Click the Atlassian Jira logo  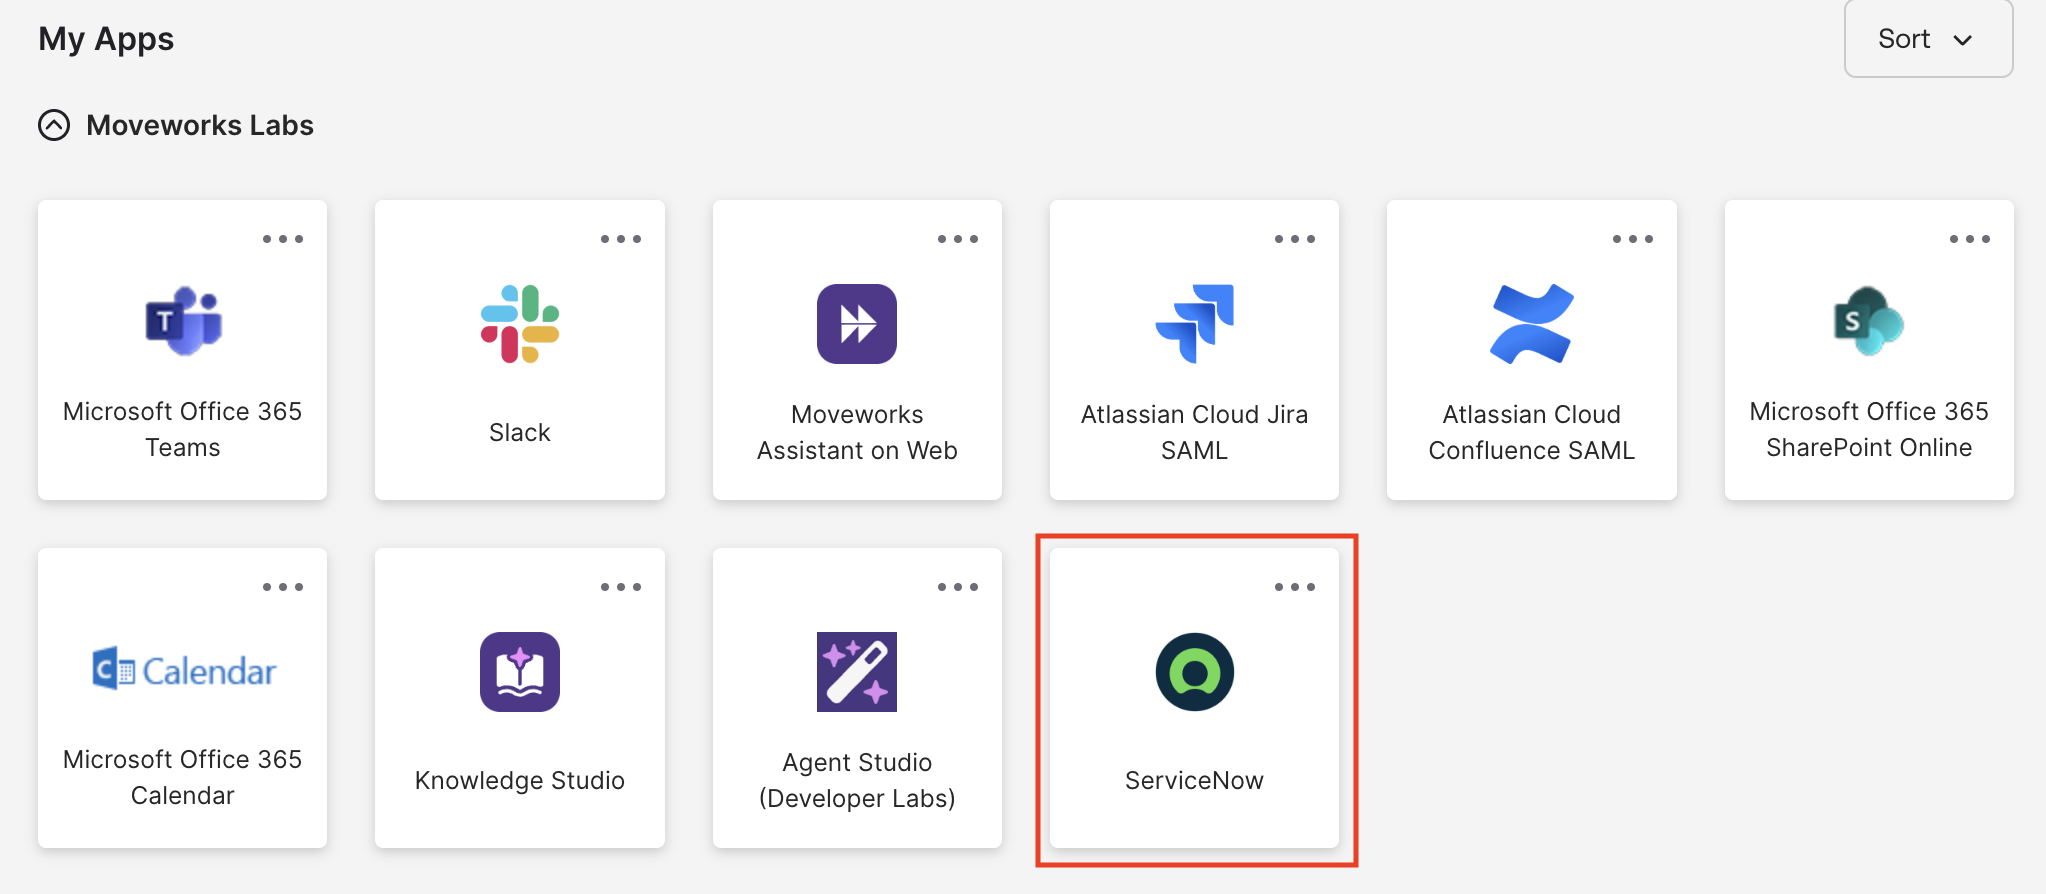[x=1195, y=324]
